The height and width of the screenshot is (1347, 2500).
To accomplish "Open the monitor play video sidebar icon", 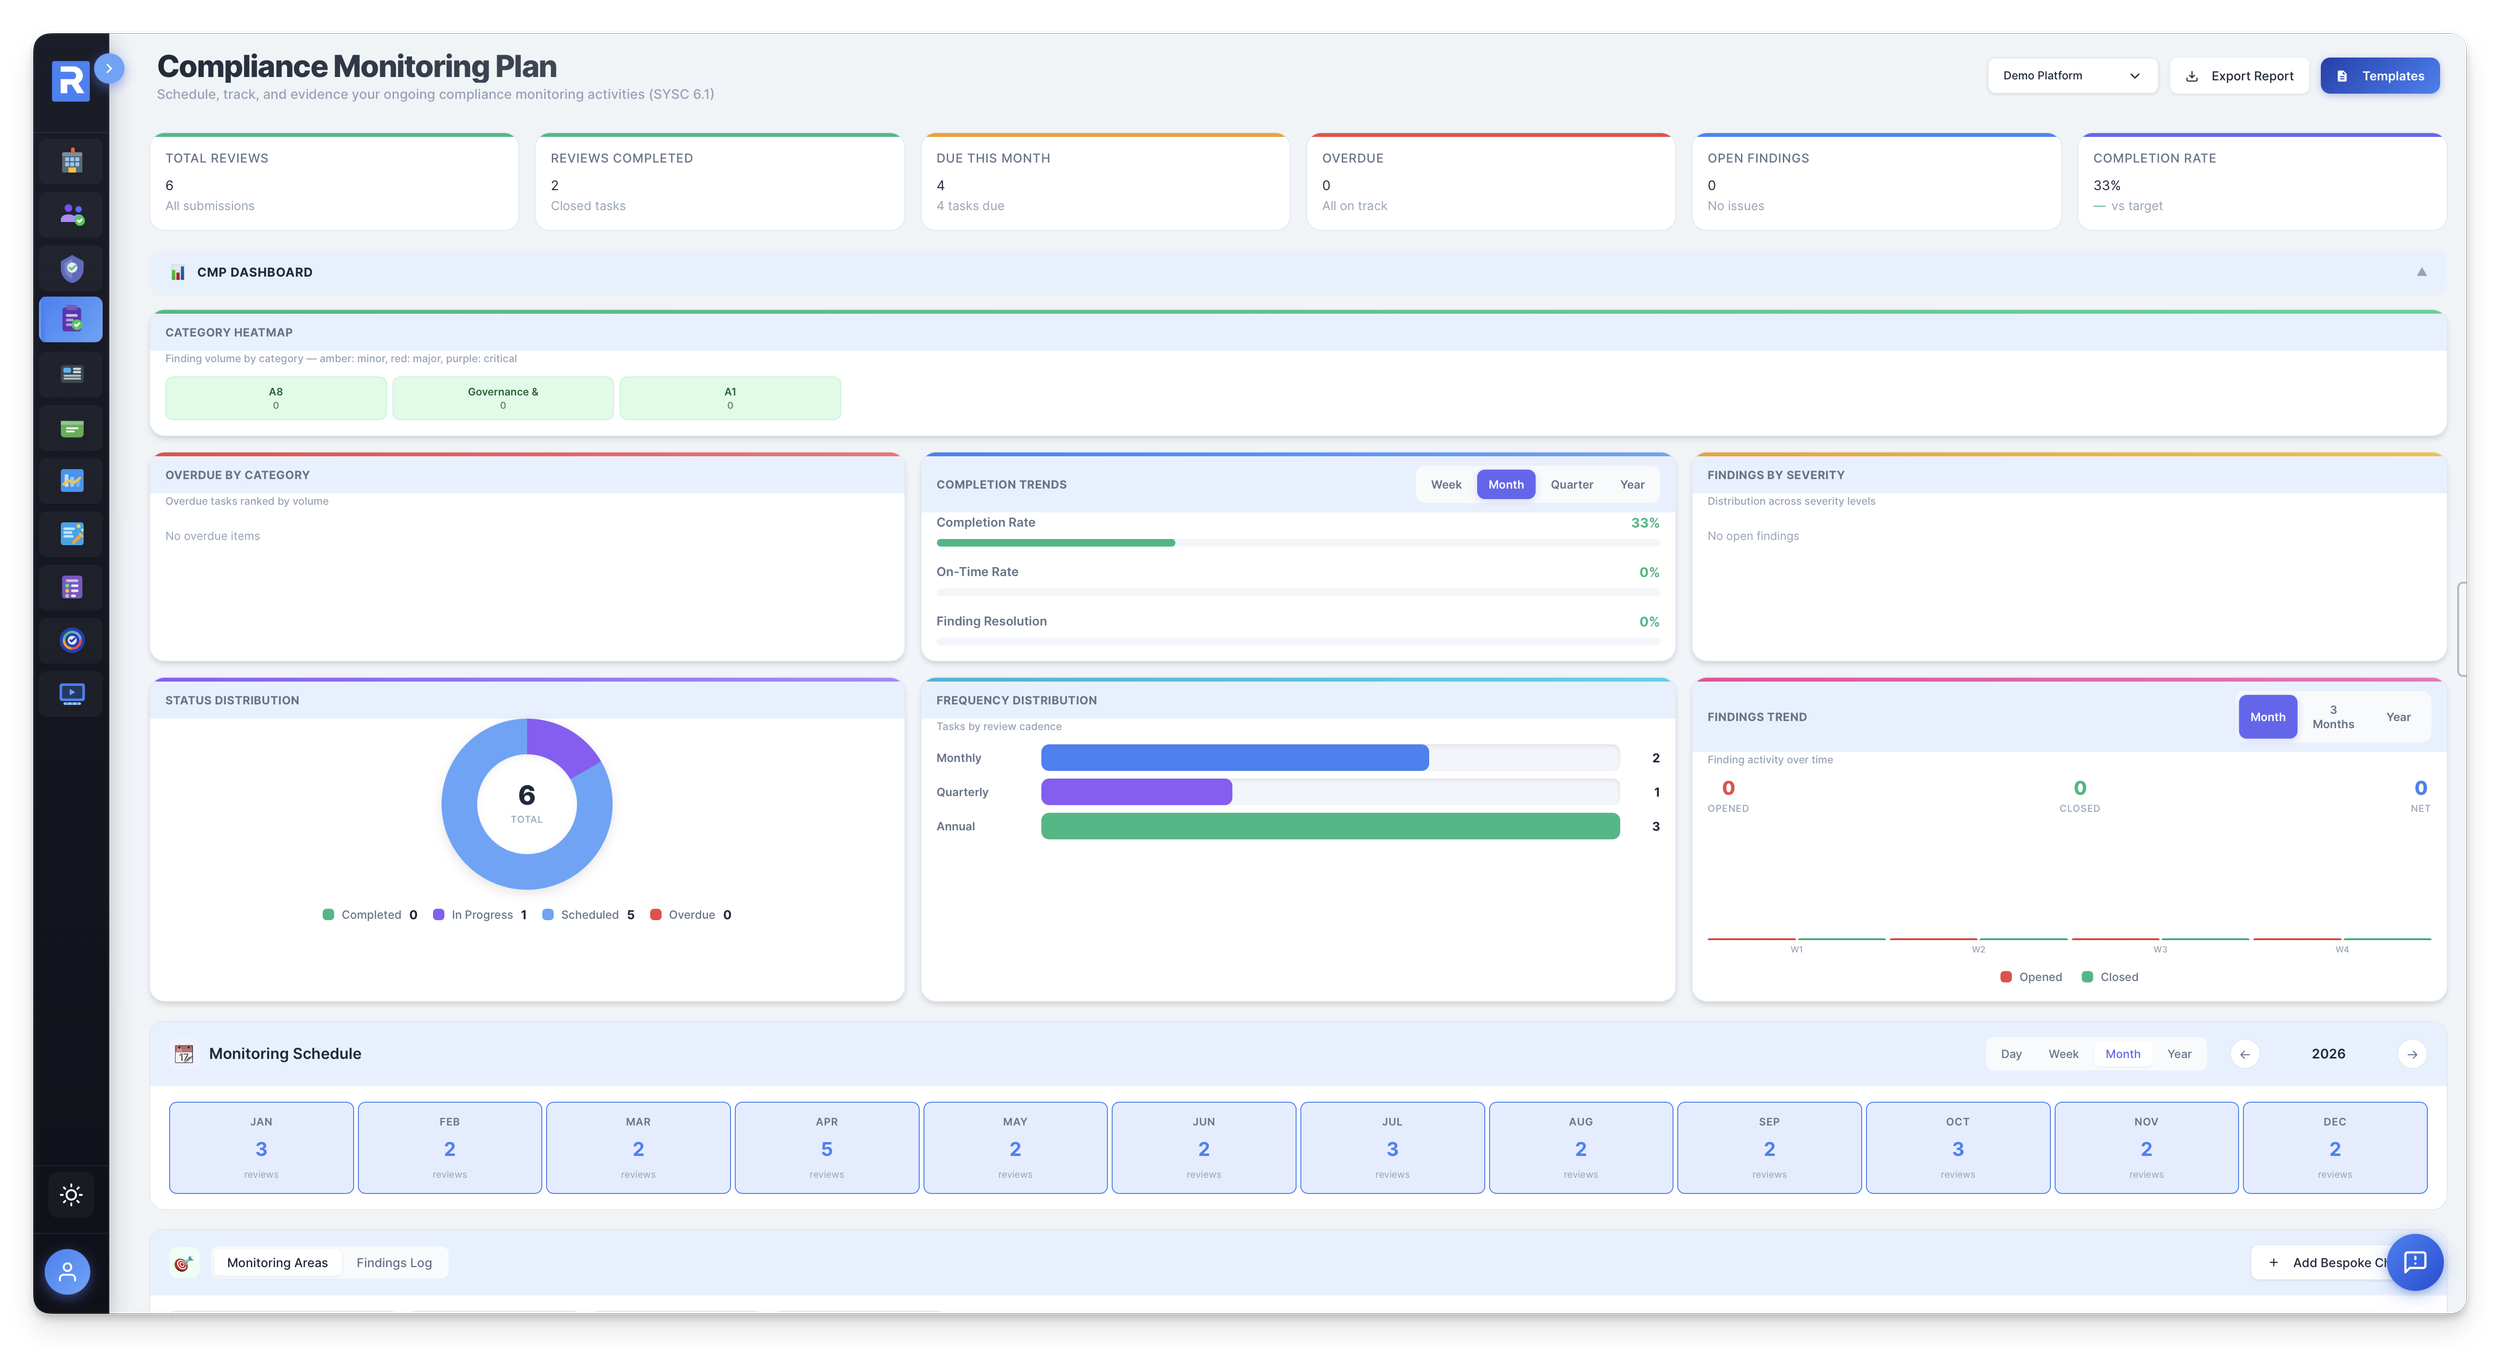I will tap(71, 693).
